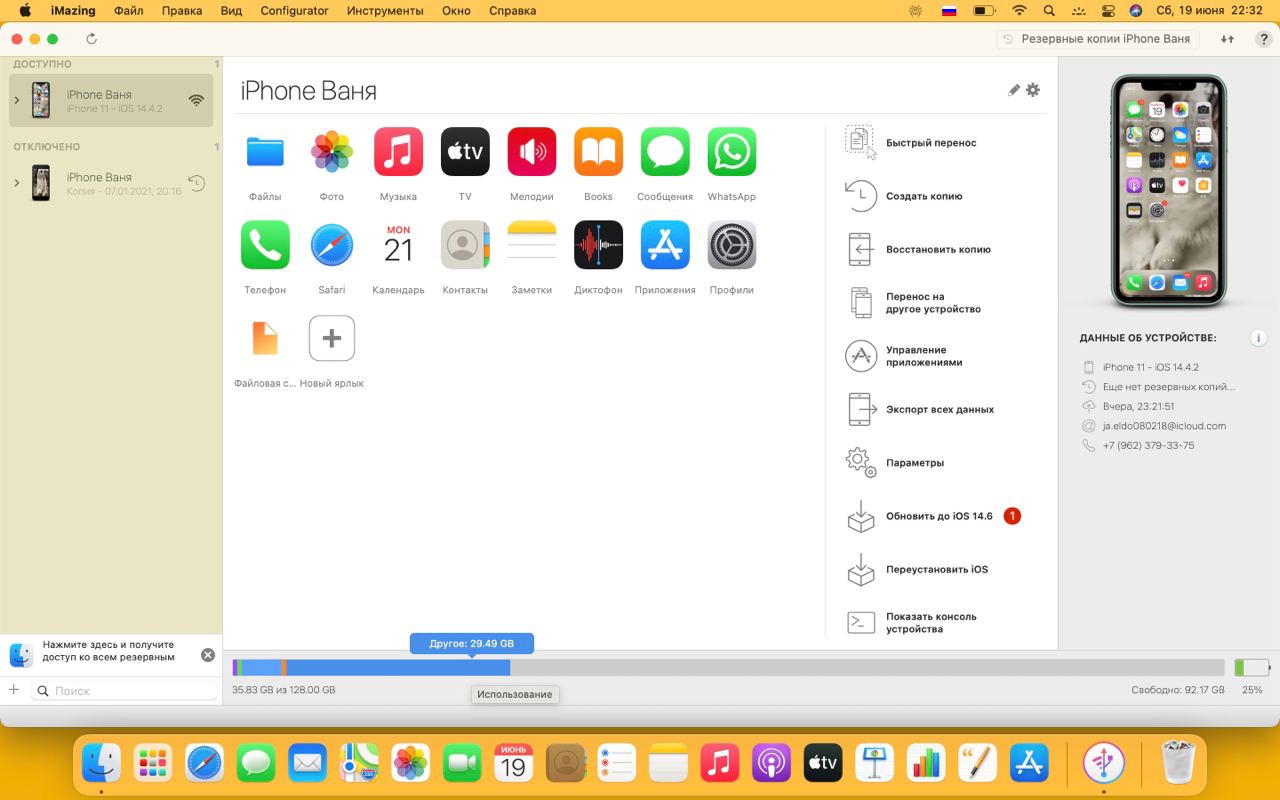Focus the Поиск search field

[x=125, y=690]
